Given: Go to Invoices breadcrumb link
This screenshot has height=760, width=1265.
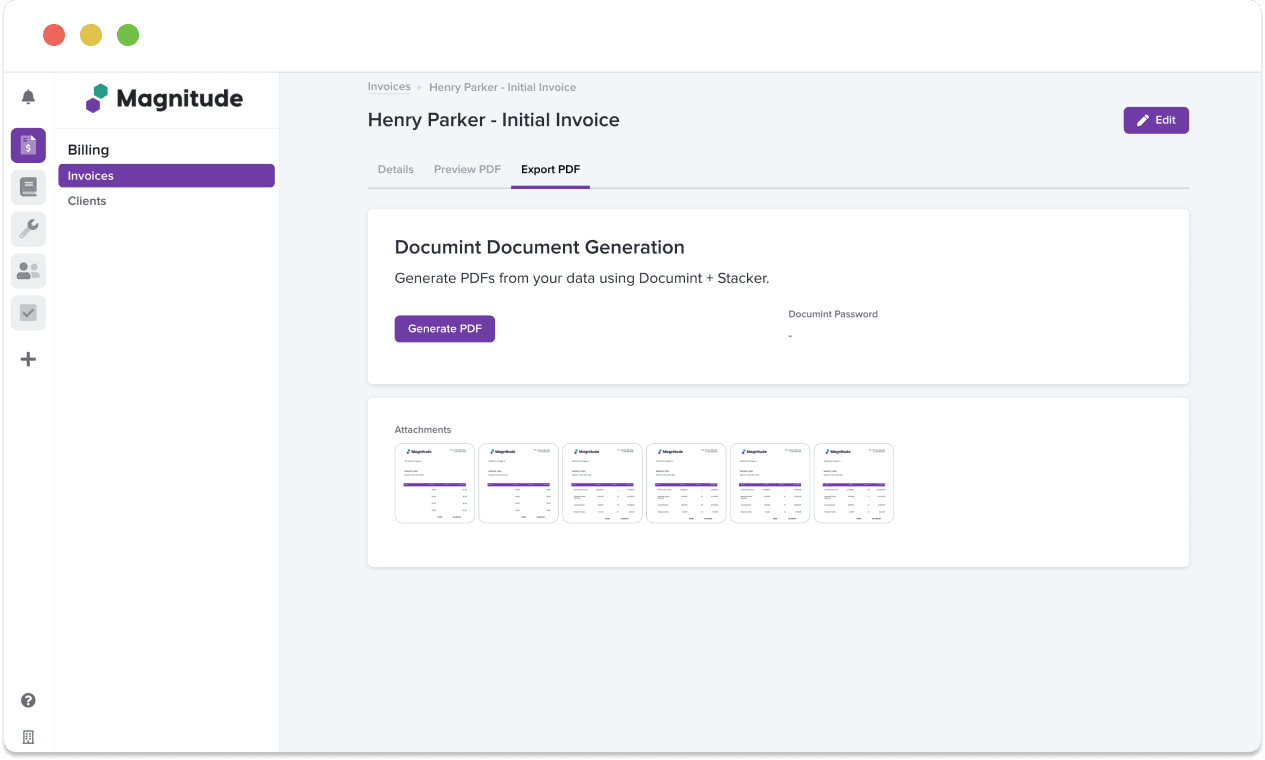Looking at the screenshot, I should (389, 87).
